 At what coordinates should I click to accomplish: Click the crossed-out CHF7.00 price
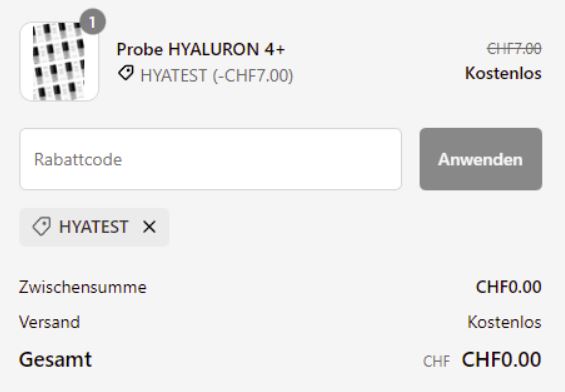(x=514, y=49)
